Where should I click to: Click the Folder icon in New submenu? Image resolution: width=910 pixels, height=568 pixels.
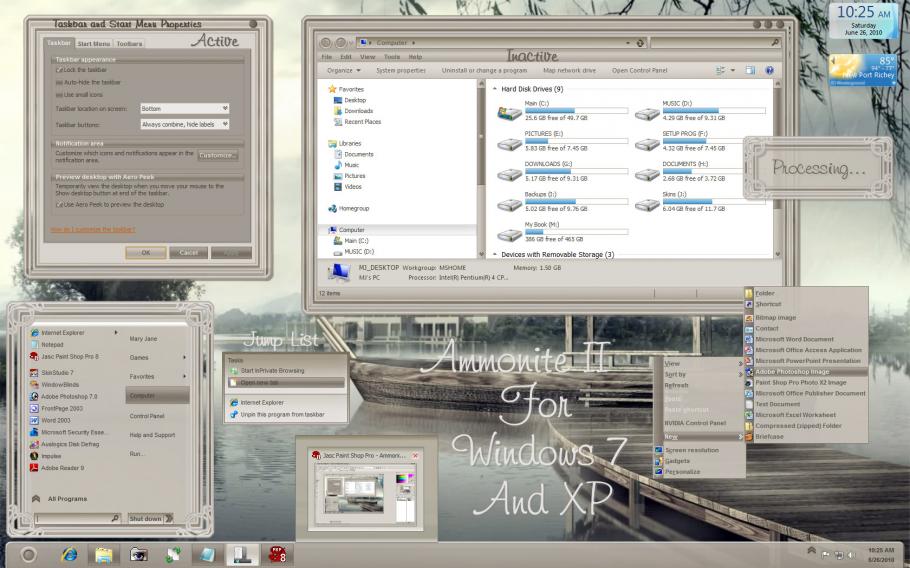tap(749, 294)
